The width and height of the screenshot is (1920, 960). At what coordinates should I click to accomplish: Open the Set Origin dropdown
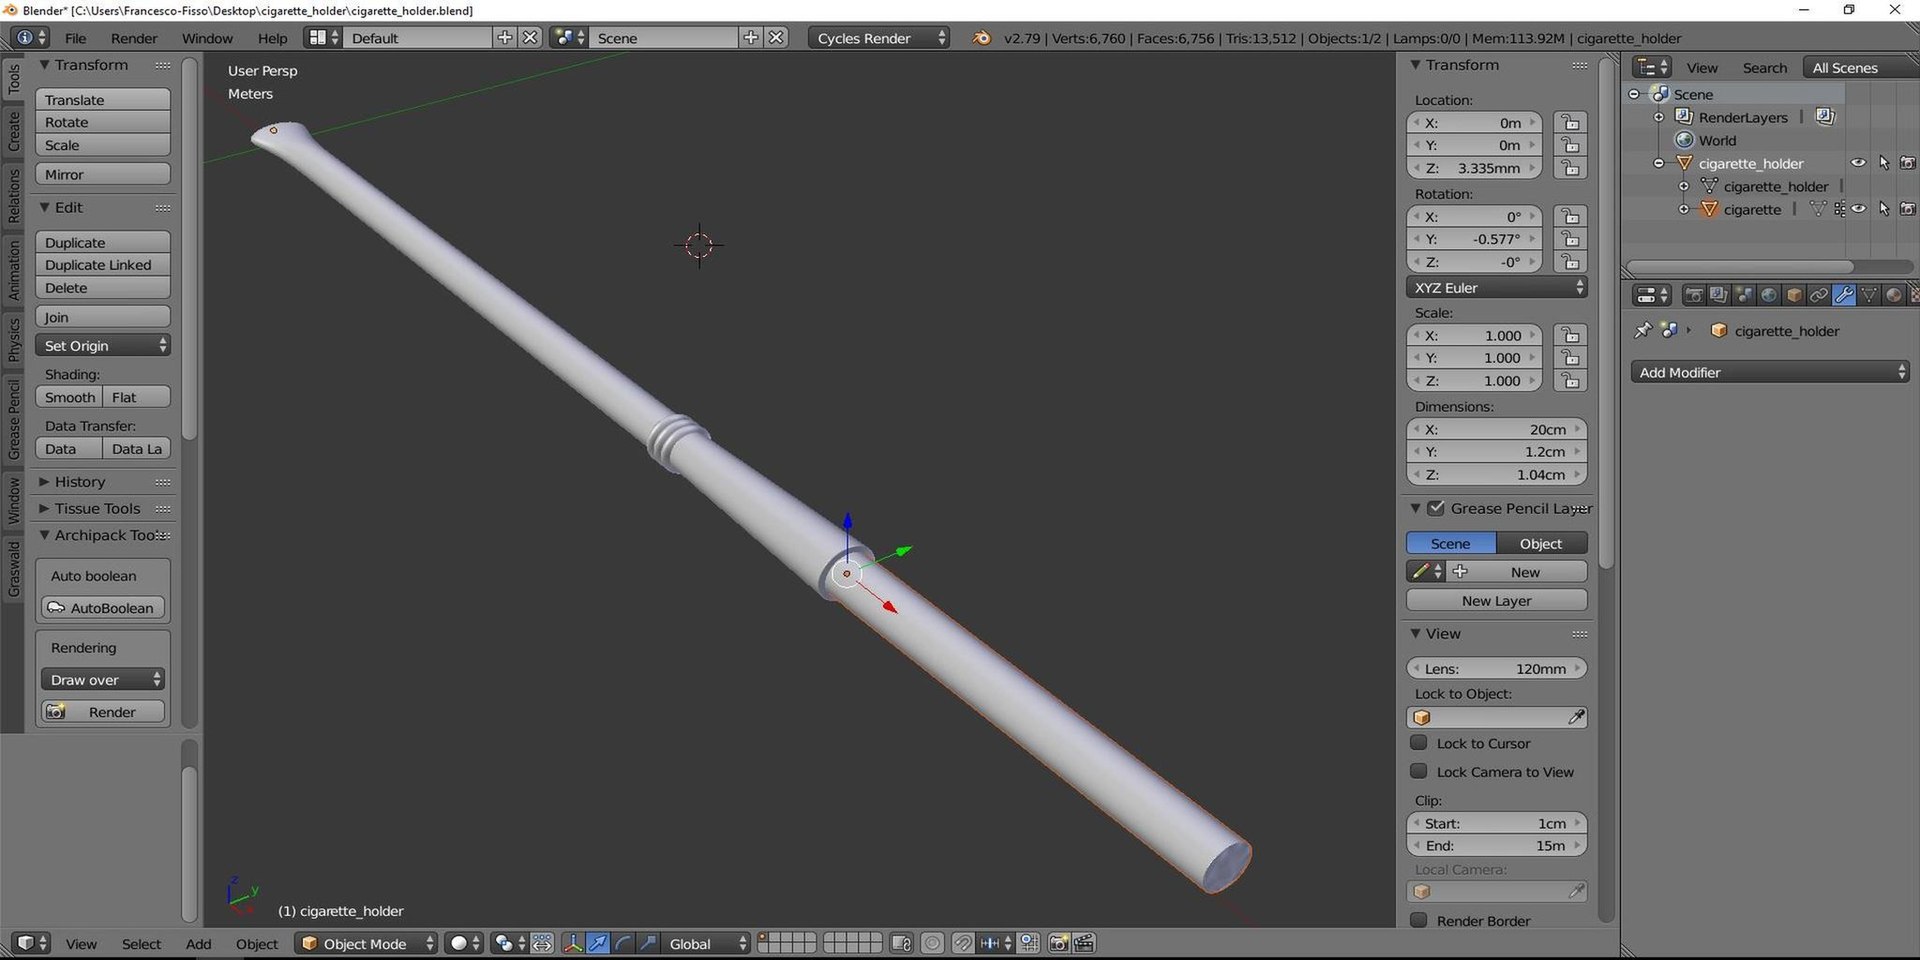[103, 345]
